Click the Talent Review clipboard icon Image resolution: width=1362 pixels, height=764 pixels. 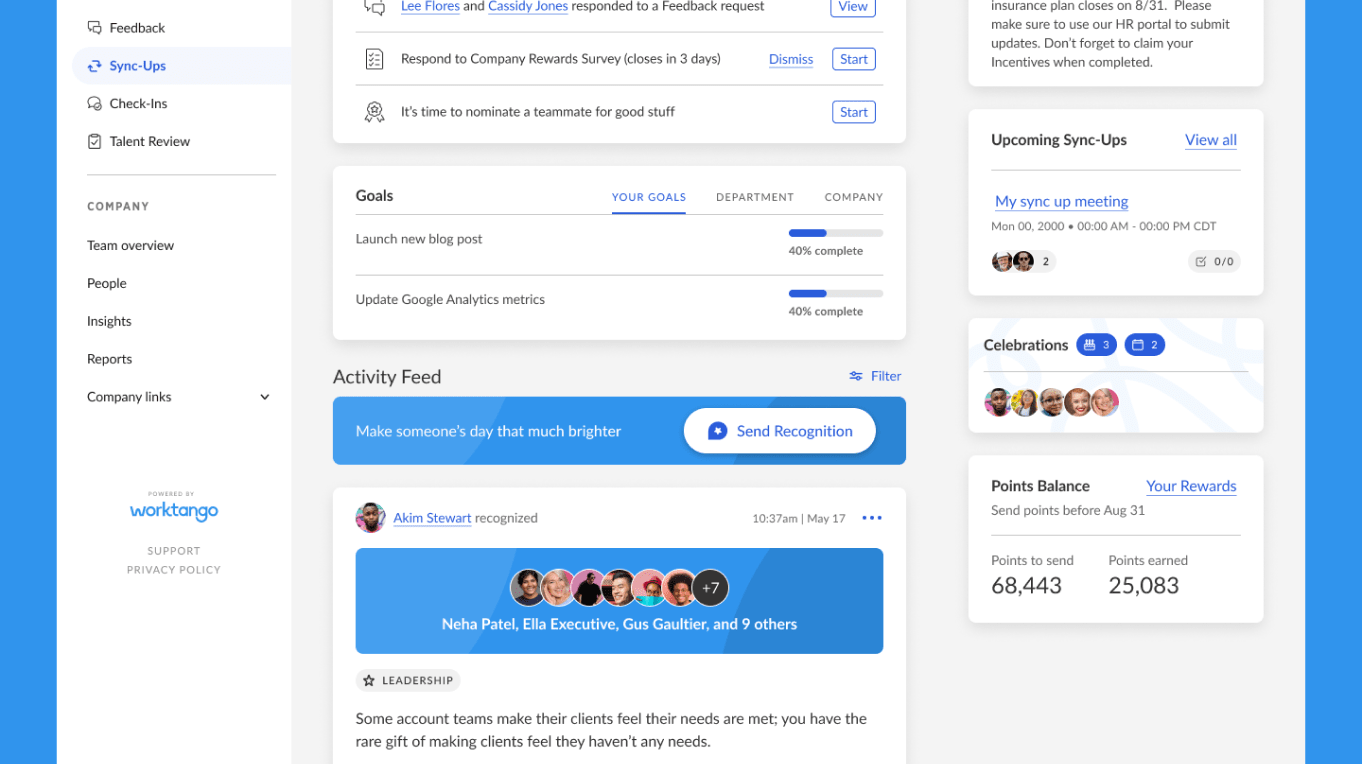pos(94,142)
